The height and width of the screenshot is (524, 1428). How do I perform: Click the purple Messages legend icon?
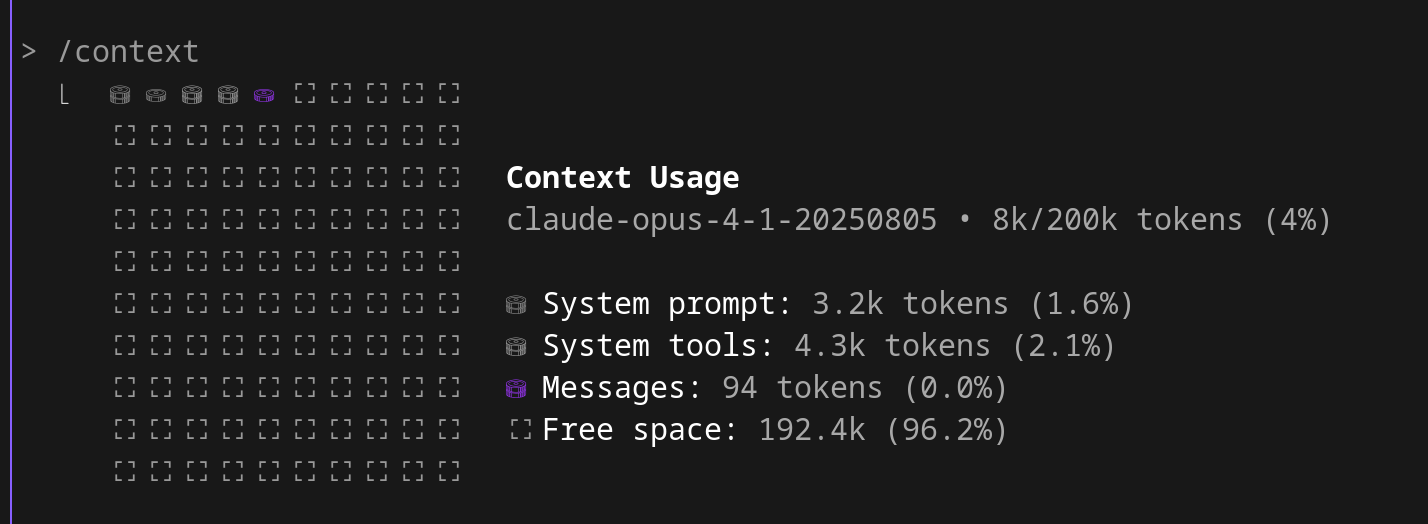[x=516, y=389]
